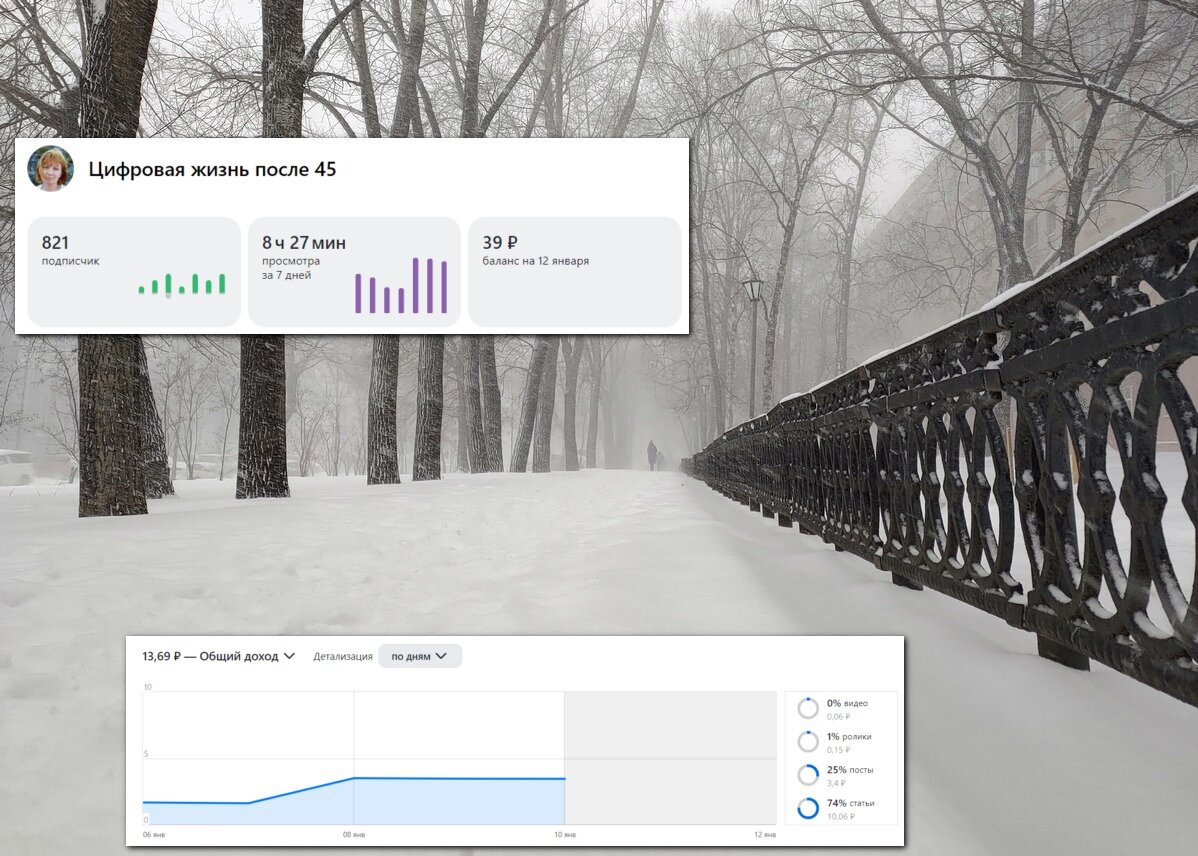The image size is (1198, 856).
Task: Click the 'Детализация' label
Action: (x=342, y=657)
